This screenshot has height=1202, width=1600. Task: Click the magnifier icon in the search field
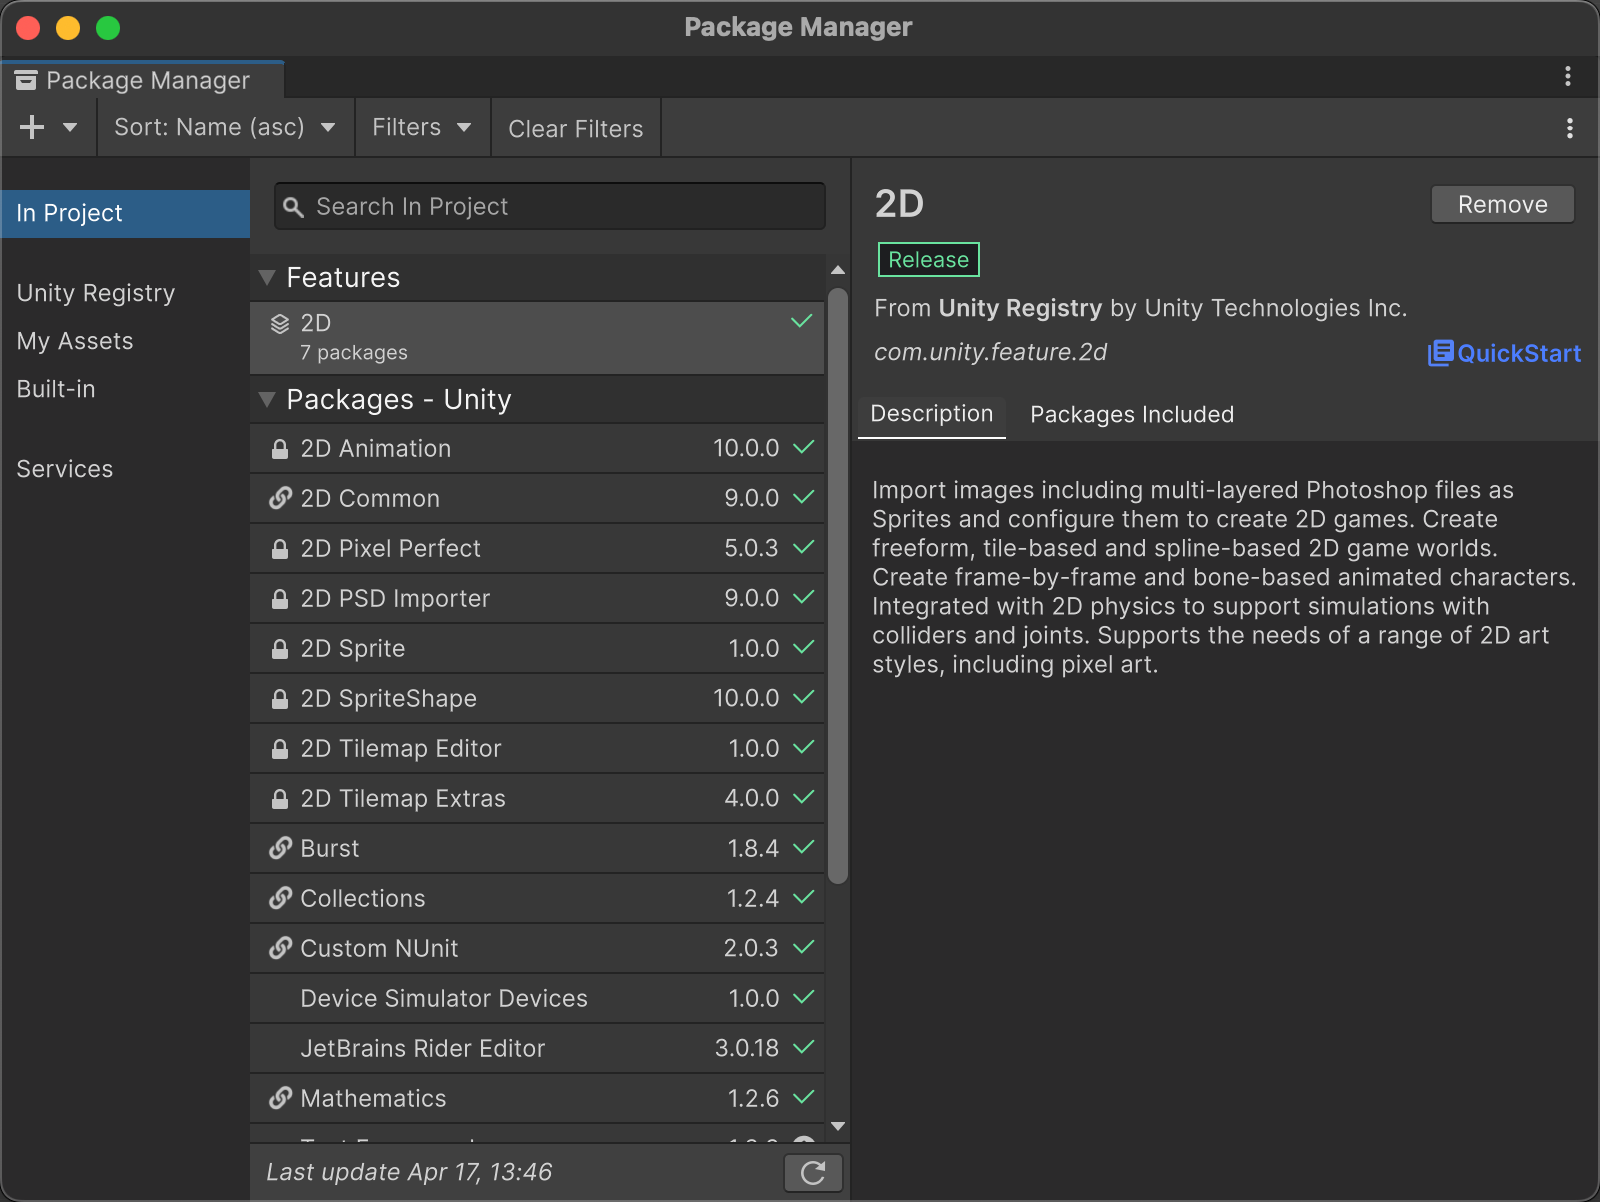point(293,207)
